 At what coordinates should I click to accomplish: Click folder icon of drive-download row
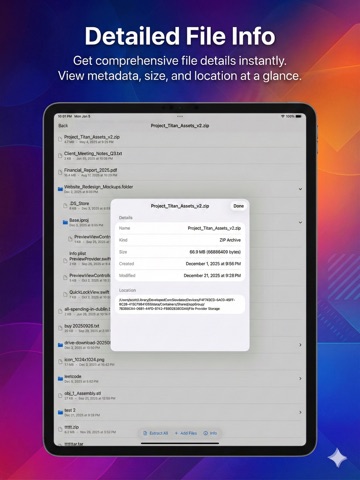coord(60,345)
